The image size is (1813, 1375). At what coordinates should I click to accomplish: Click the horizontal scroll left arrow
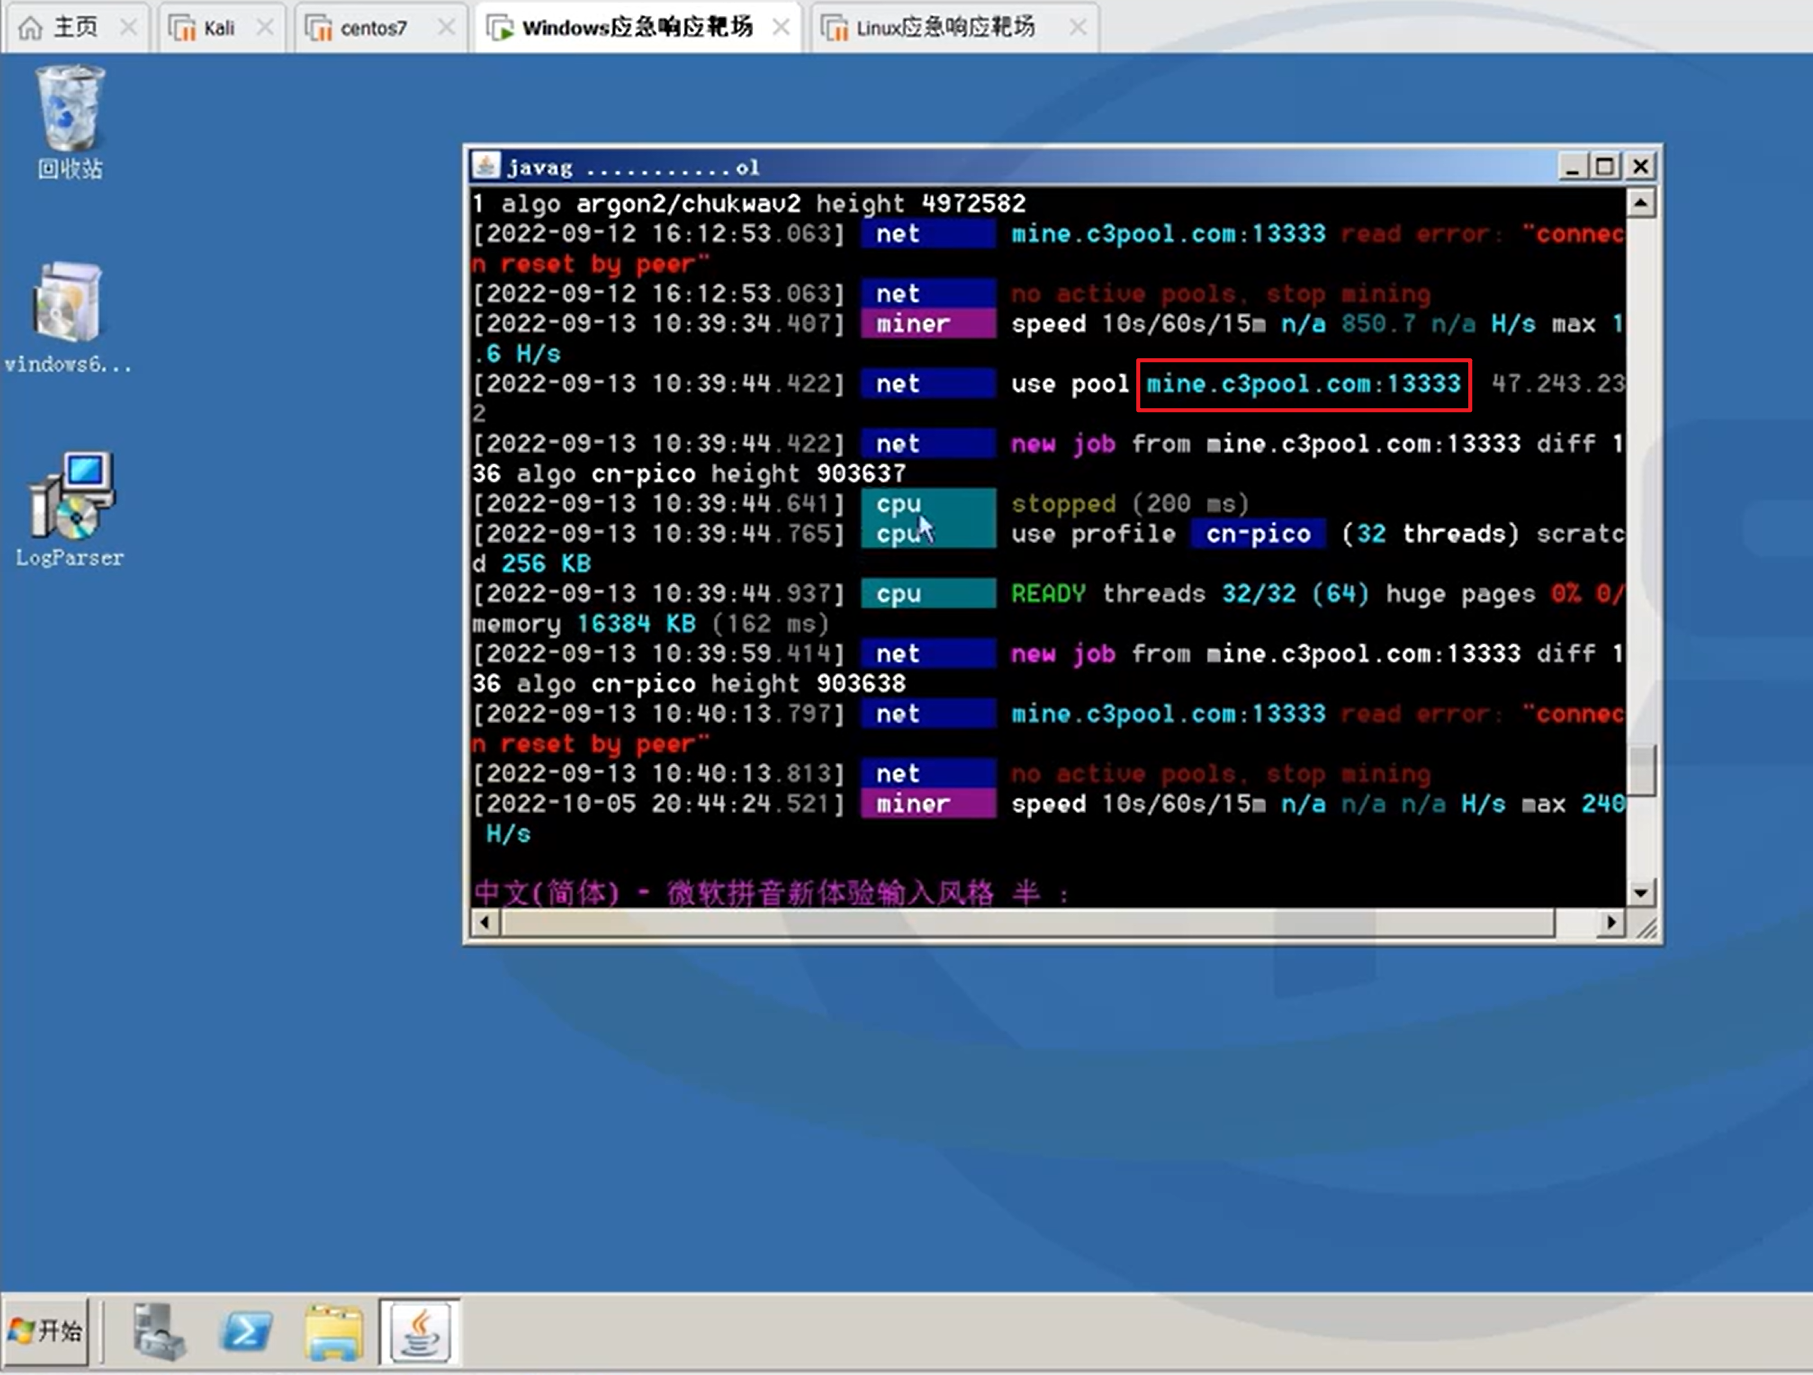pos(485,922)
